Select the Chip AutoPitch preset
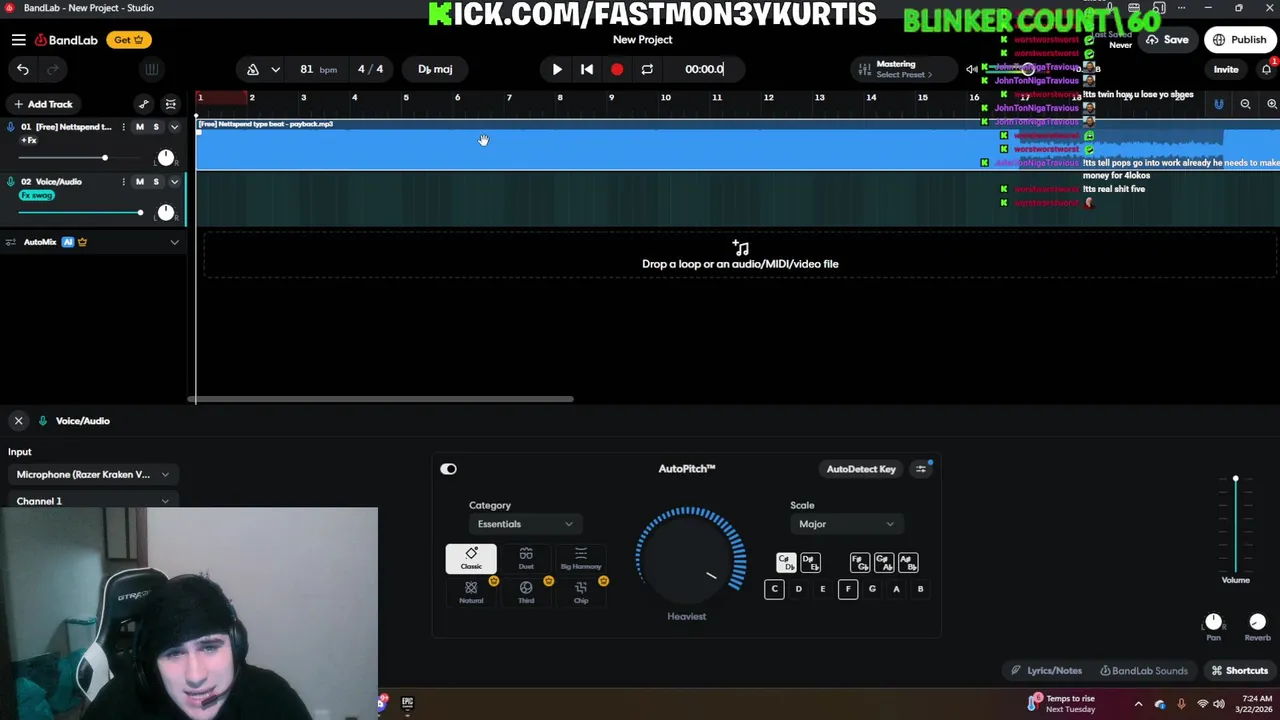1280x720 pixels. coord(581,592)
